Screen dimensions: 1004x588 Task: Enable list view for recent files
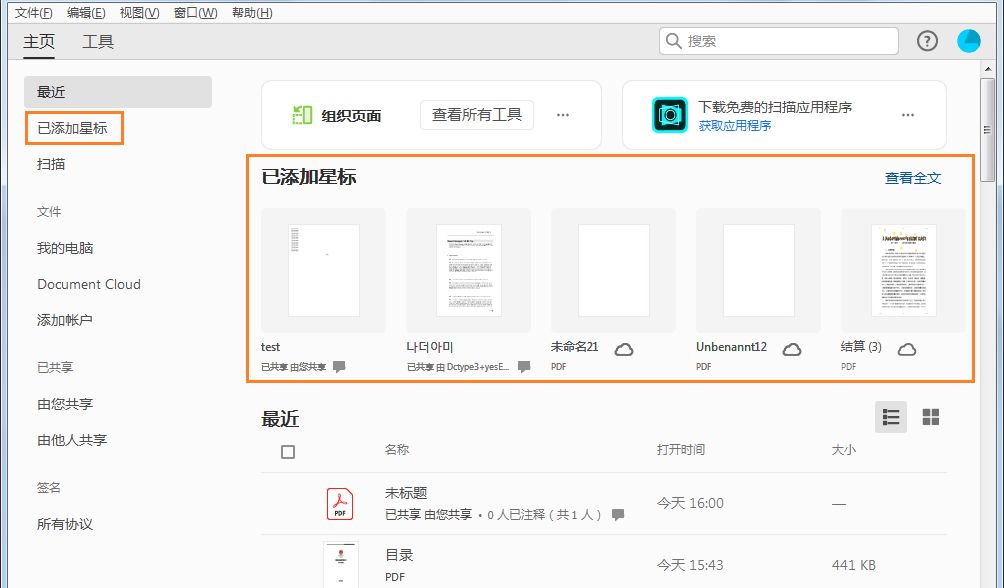tap(891, 417)
